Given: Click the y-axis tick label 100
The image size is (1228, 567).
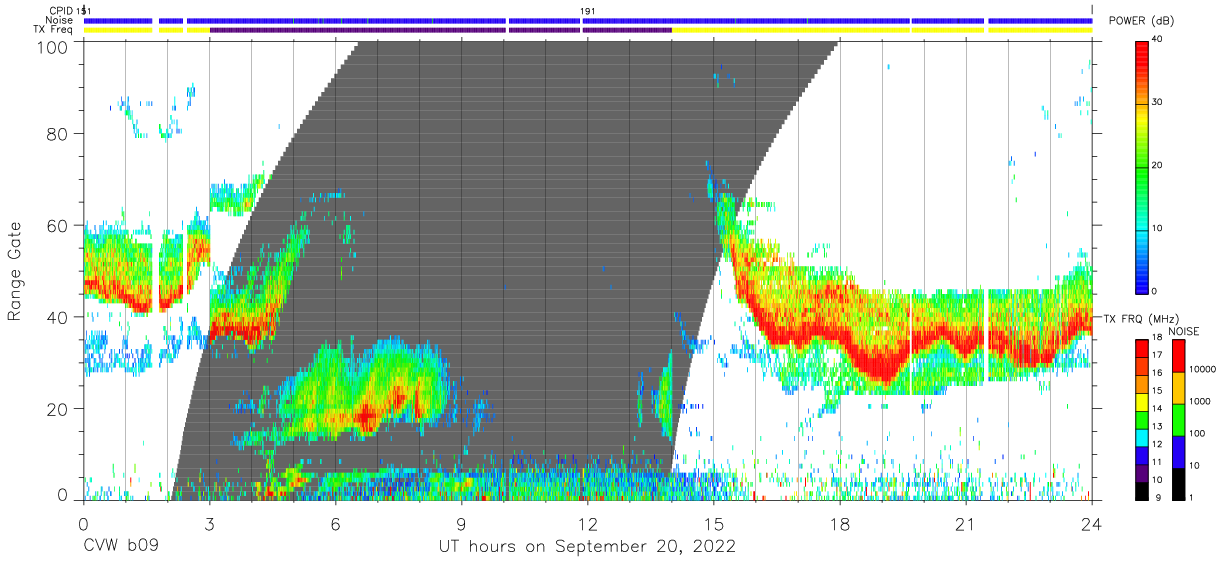Looking at the screenshot, I should [51, 47].
